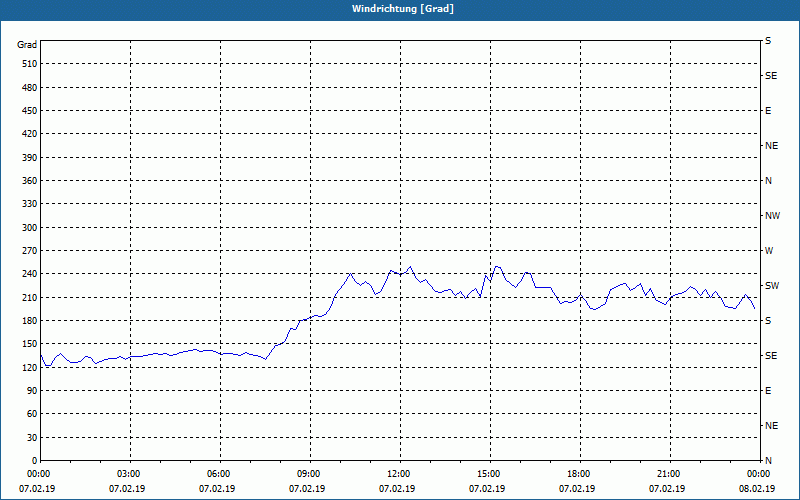Click the "21:00" time label
Viewport: 800px width, 500px height.
pyautogui.click(x=670, y=474)
